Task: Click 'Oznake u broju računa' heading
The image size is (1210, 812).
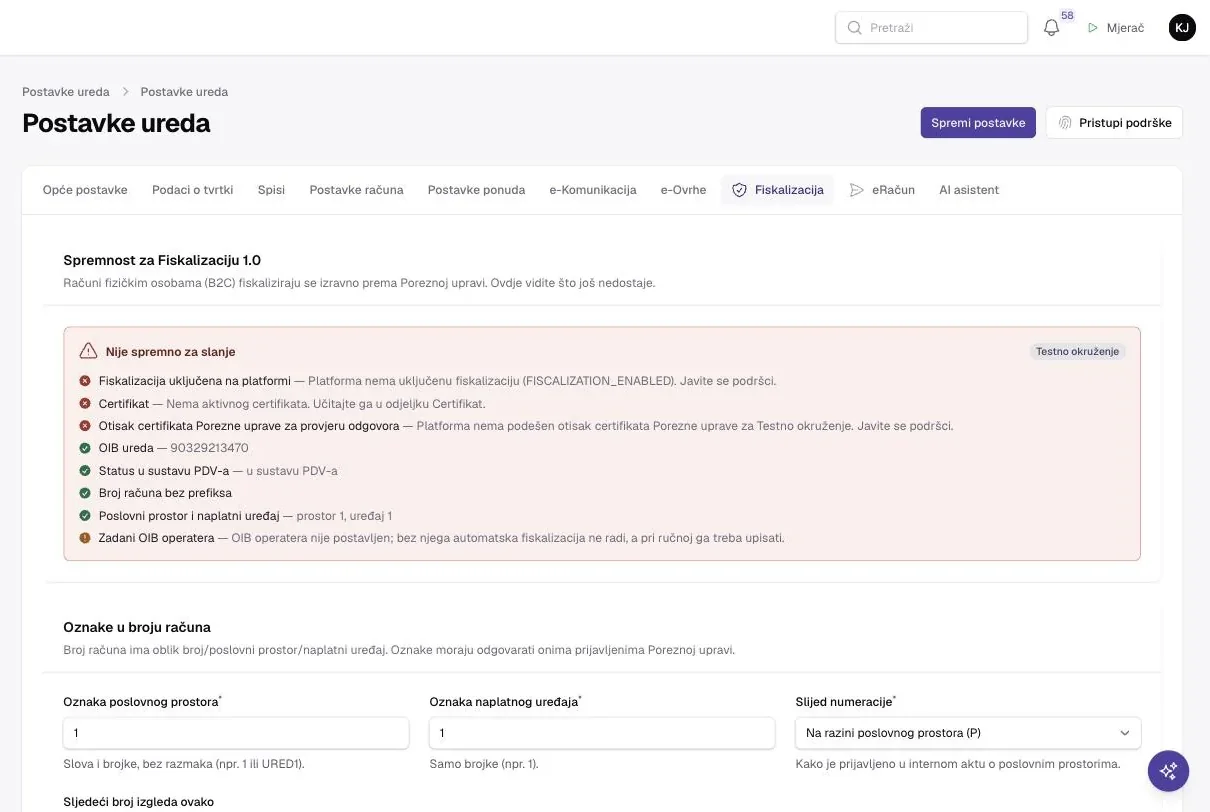Action: [x=137, y=627]
